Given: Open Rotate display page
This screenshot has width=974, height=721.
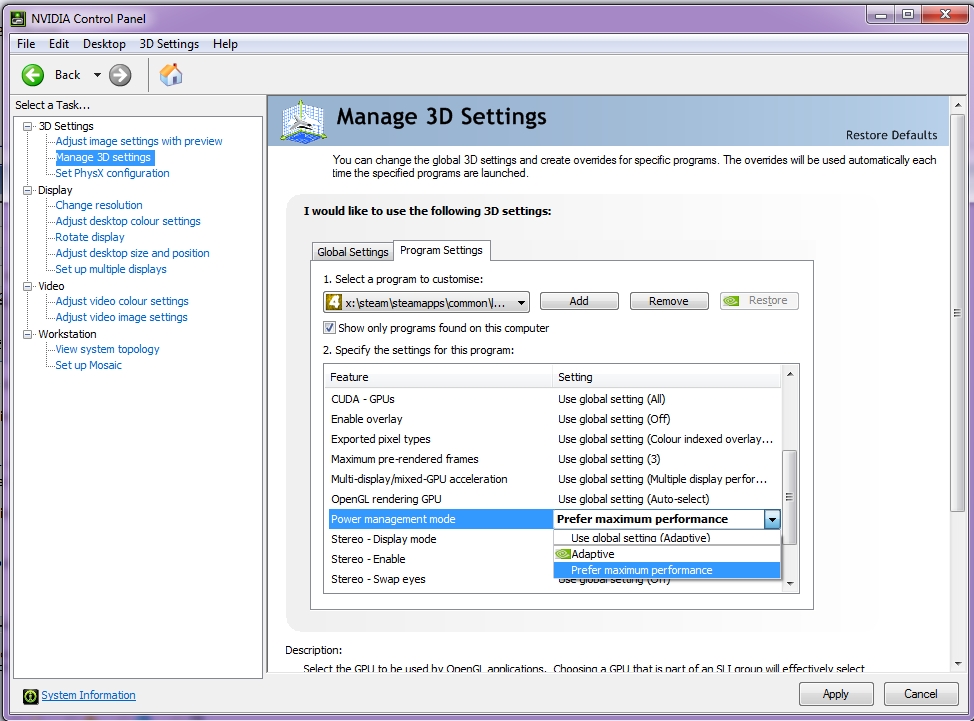Looking at the screenshot, I should [x=90, y=237].
